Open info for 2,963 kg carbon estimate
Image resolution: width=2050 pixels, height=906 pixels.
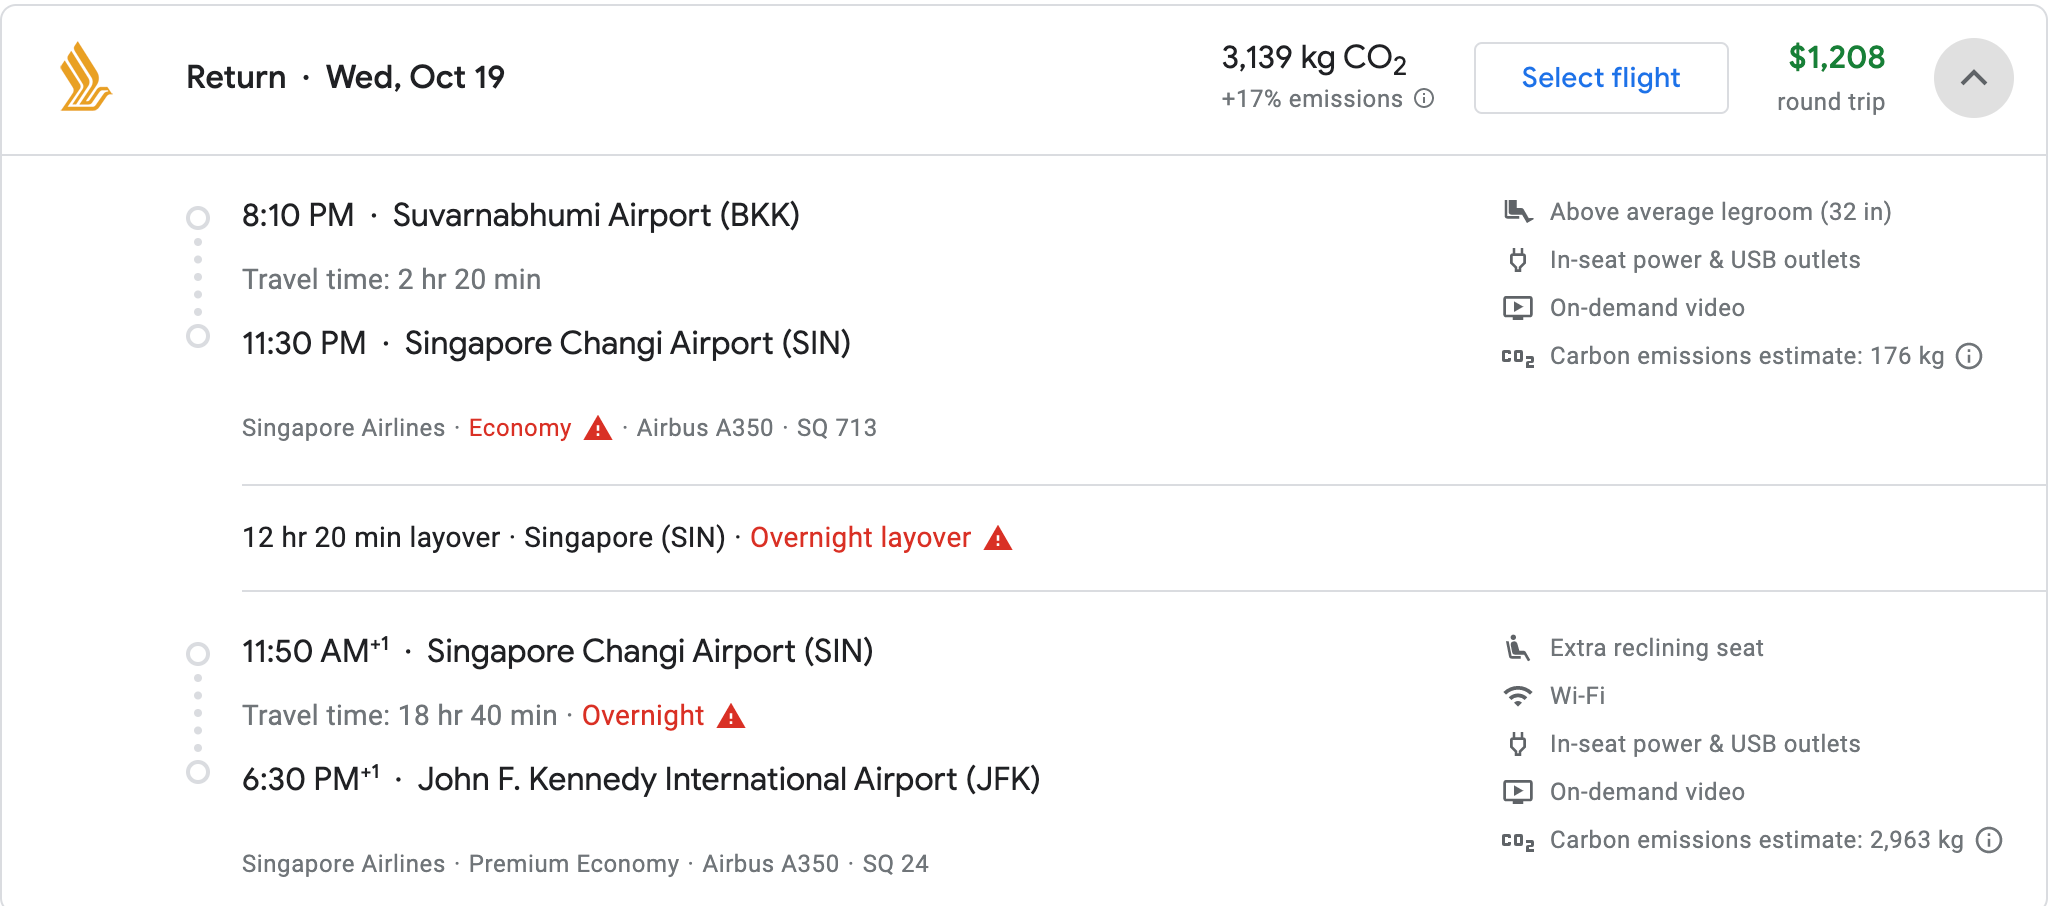tap(1989, 840)
